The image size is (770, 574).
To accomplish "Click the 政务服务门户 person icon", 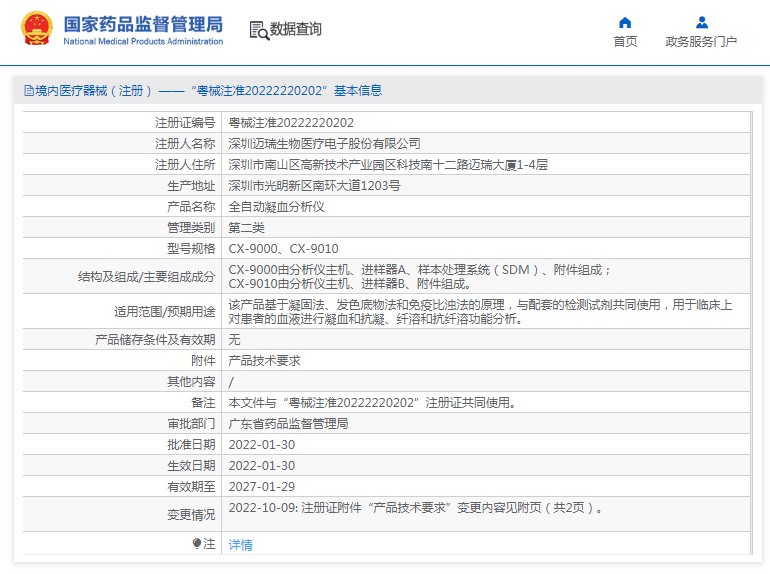I will [x=701, y=22].
